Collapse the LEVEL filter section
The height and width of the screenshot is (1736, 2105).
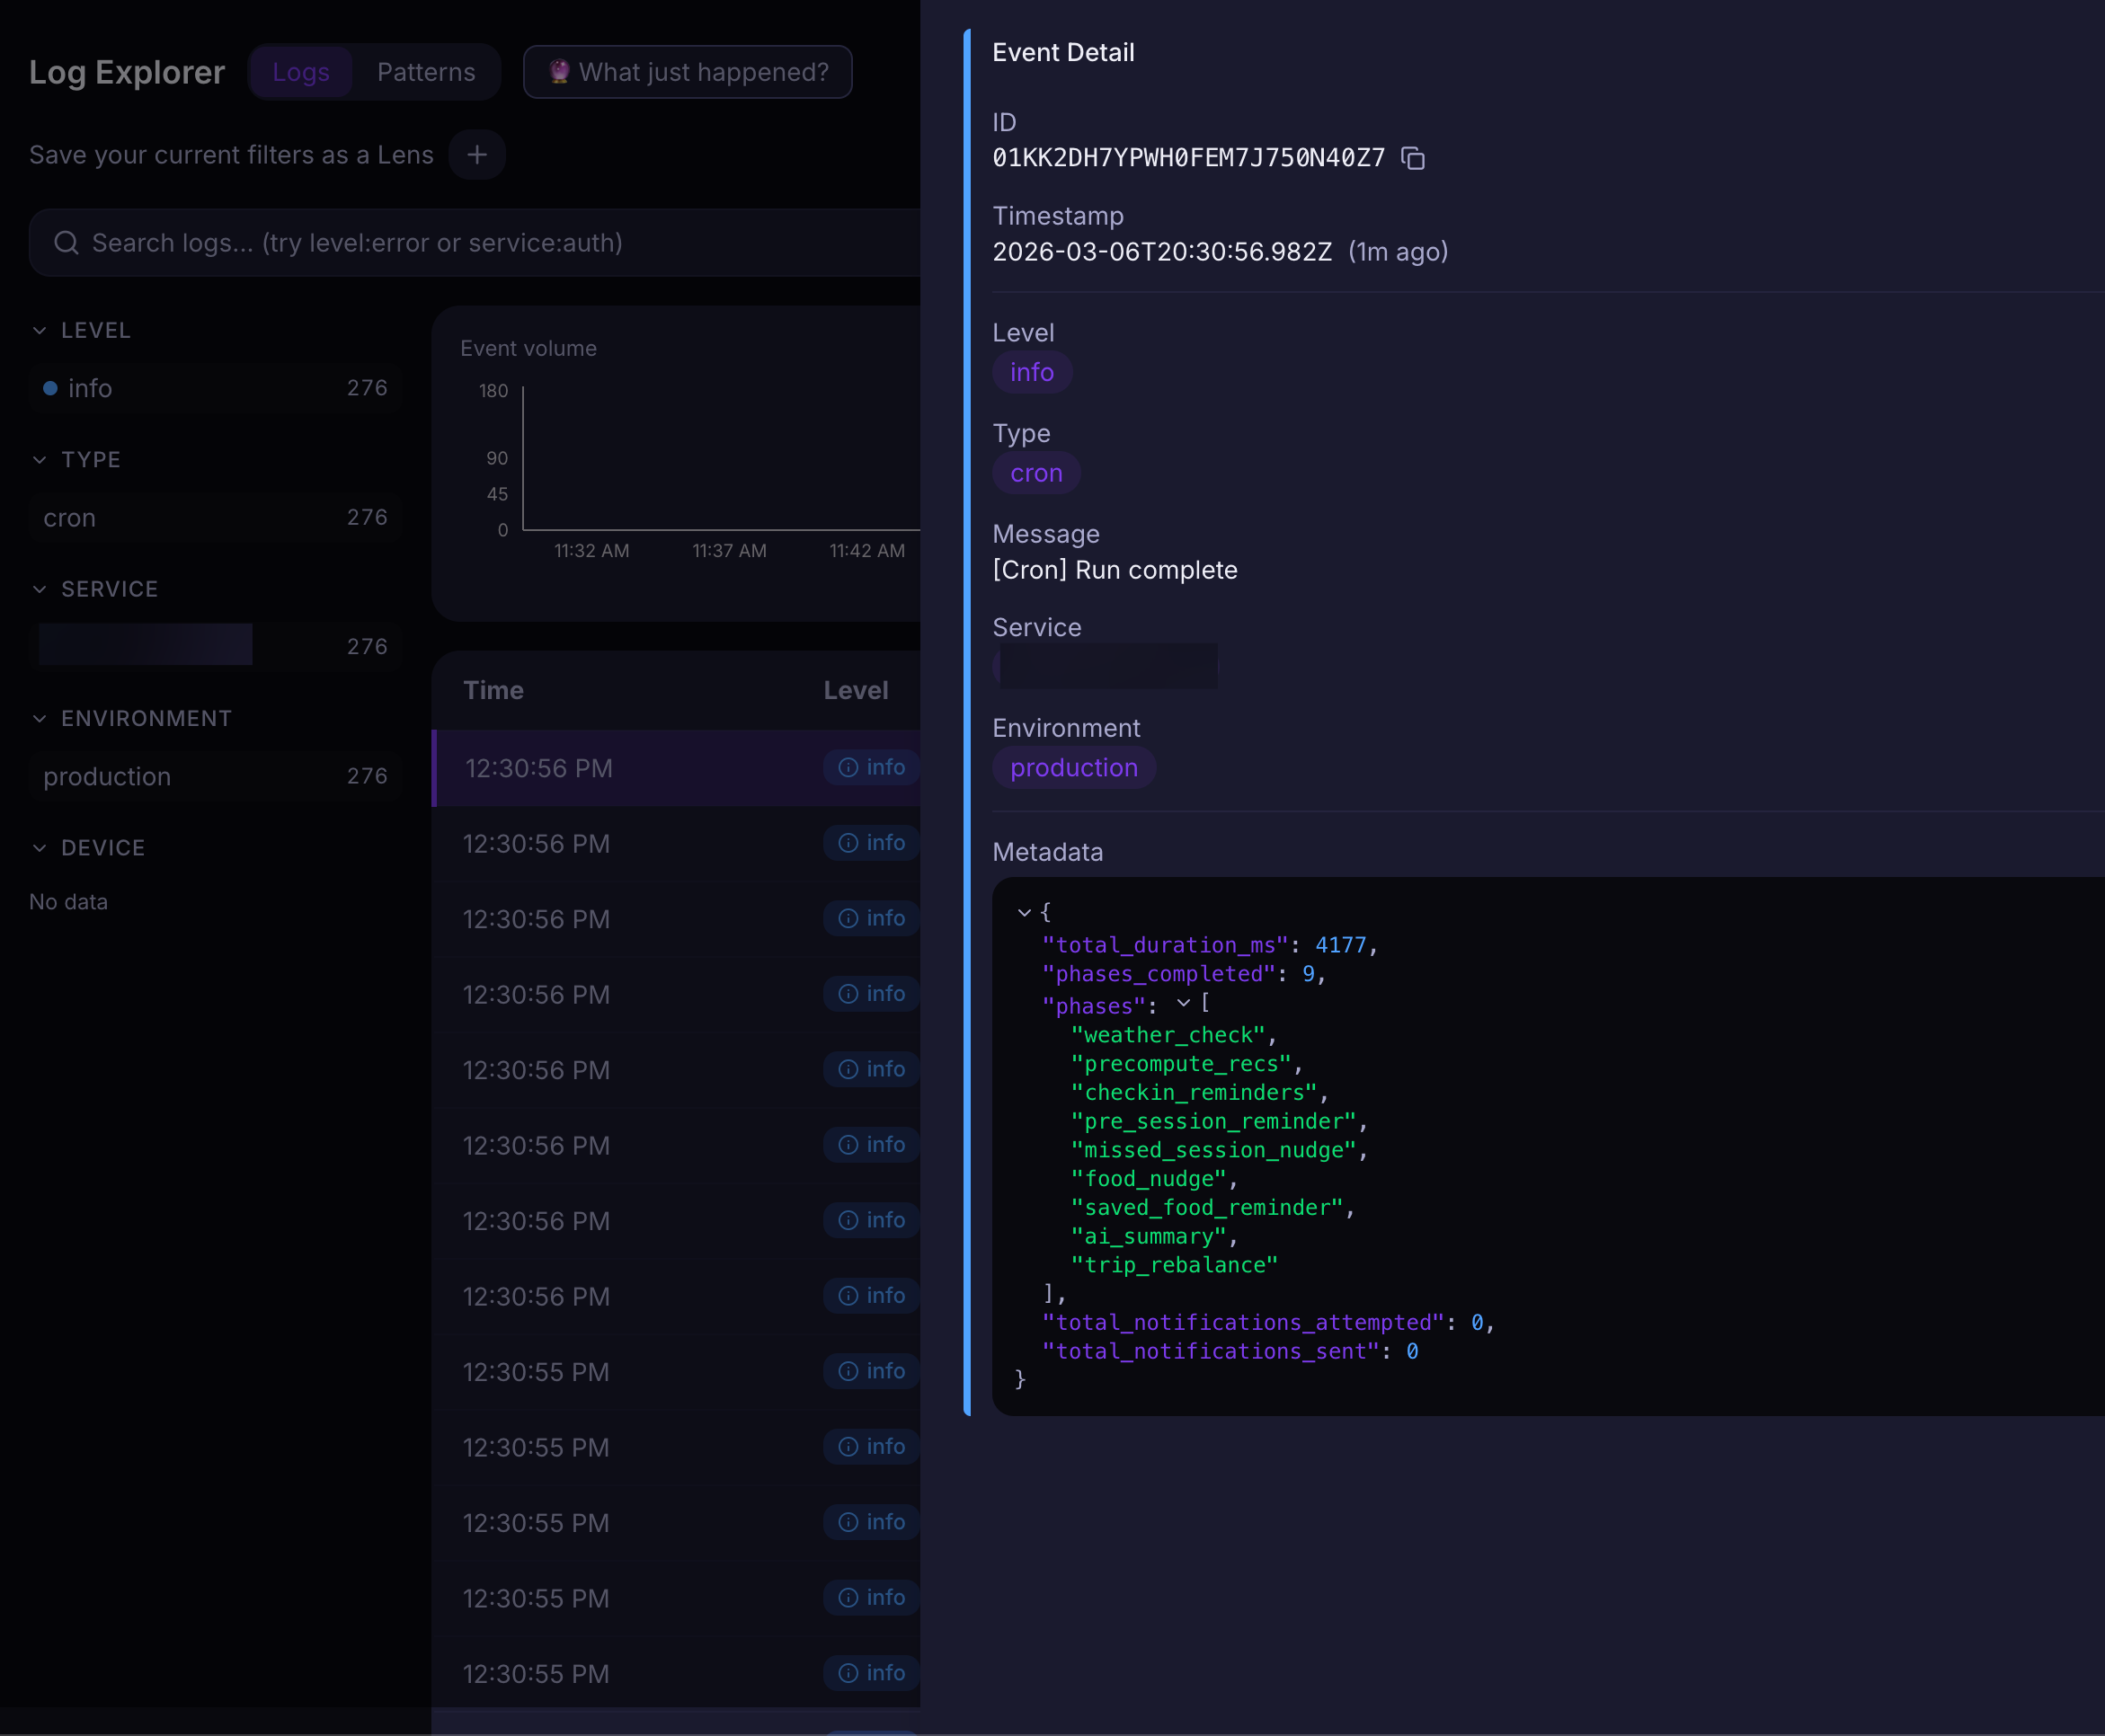click(40, 330)
